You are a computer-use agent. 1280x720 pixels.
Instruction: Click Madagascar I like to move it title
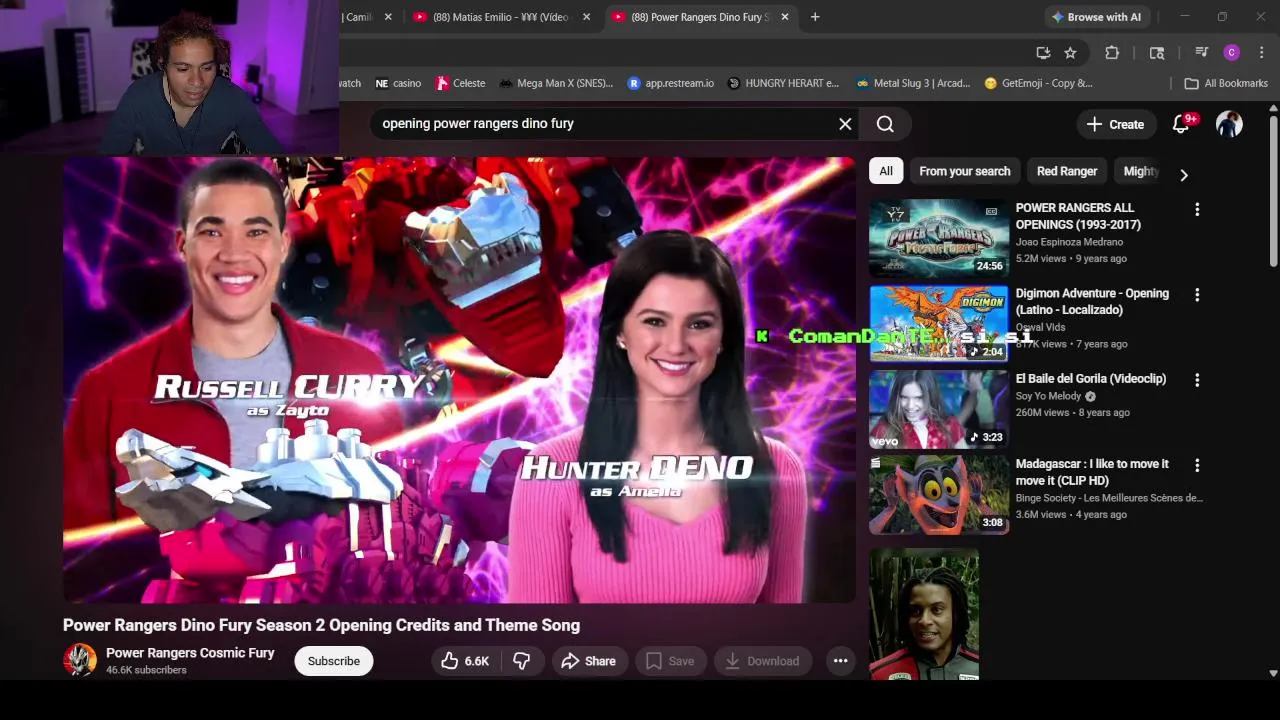(x=1092, y=472)
